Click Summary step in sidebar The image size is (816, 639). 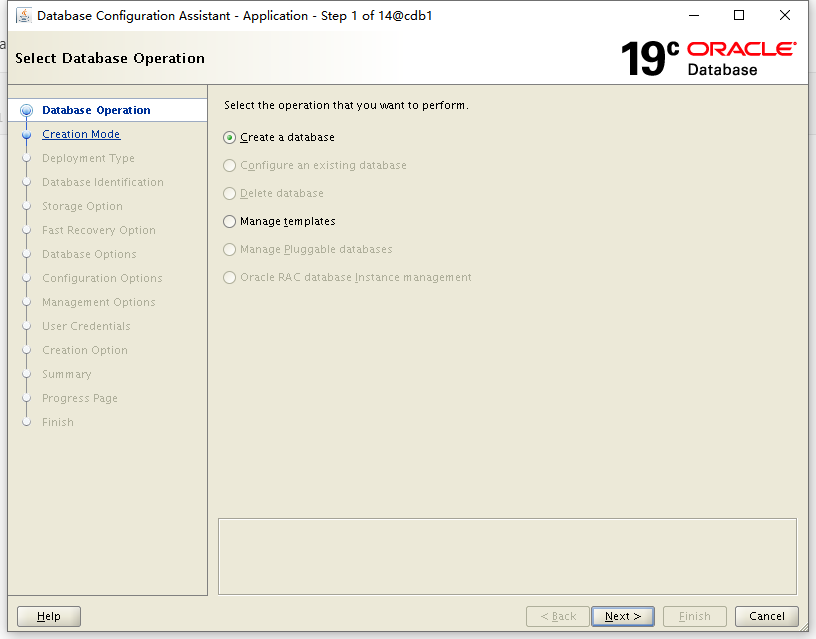tap(67, 374)
